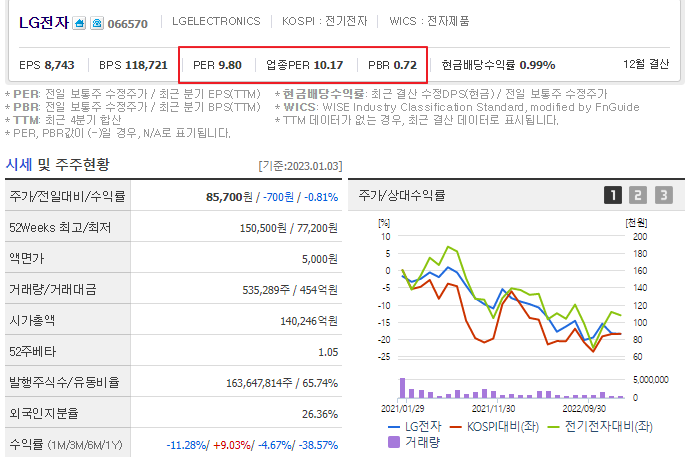
Task: Select the -0.81% daily change value
Action: point(321,197)
